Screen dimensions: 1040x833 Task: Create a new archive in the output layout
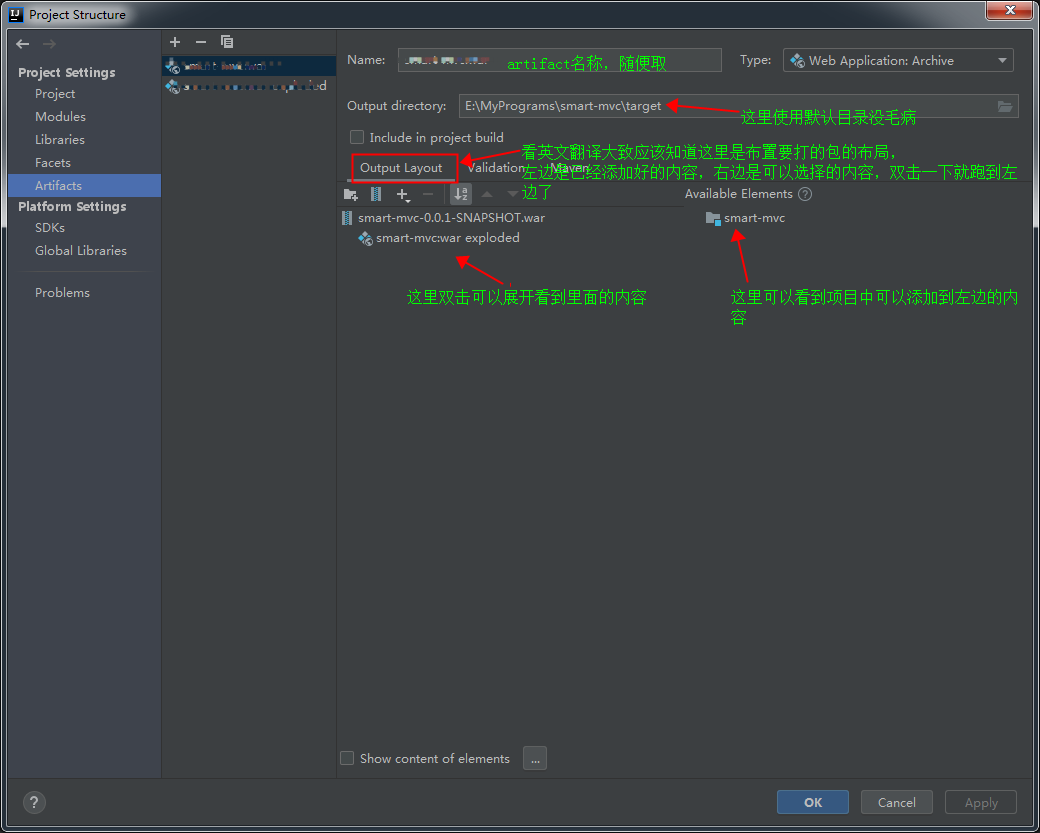point(376,194)
